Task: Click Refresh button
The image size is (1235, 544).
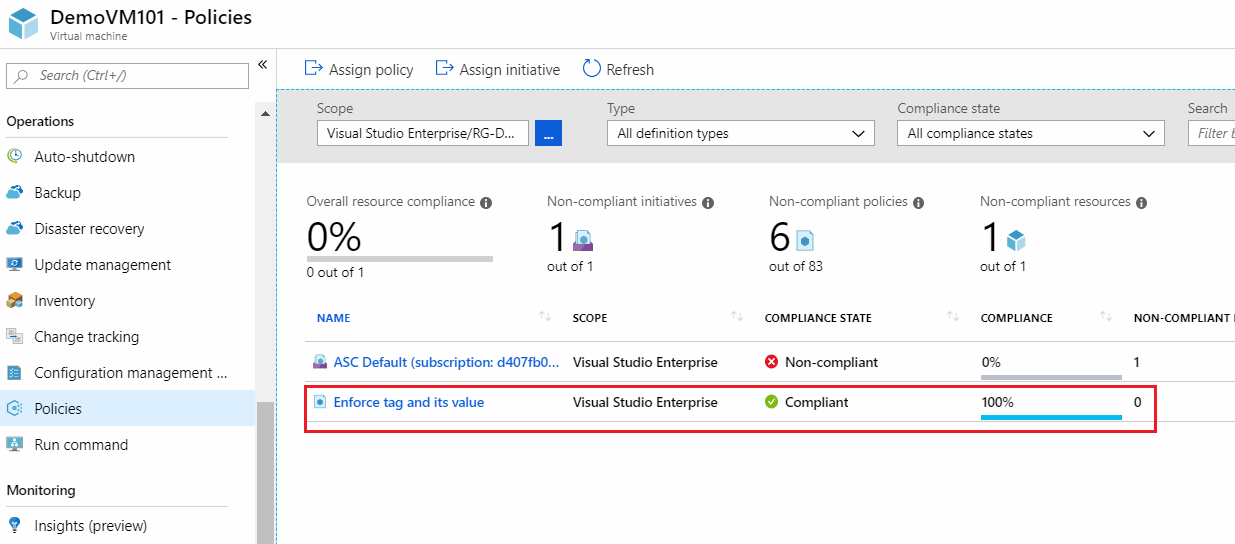Action: coord(618,69)
